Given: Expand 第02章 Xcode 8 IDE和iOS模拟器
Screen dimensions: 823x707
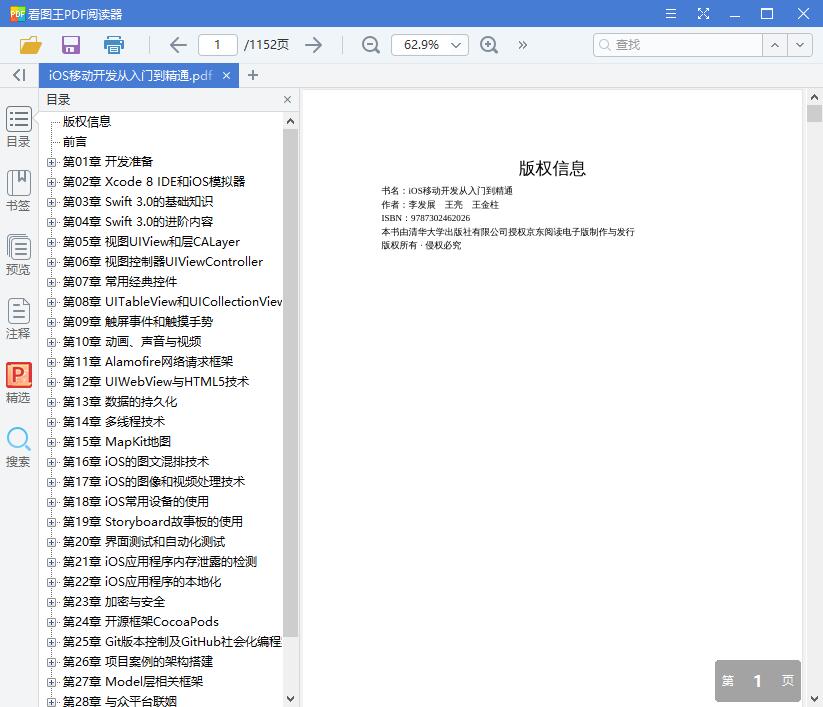Looking at the screenshot, I should tap(51, 182).
